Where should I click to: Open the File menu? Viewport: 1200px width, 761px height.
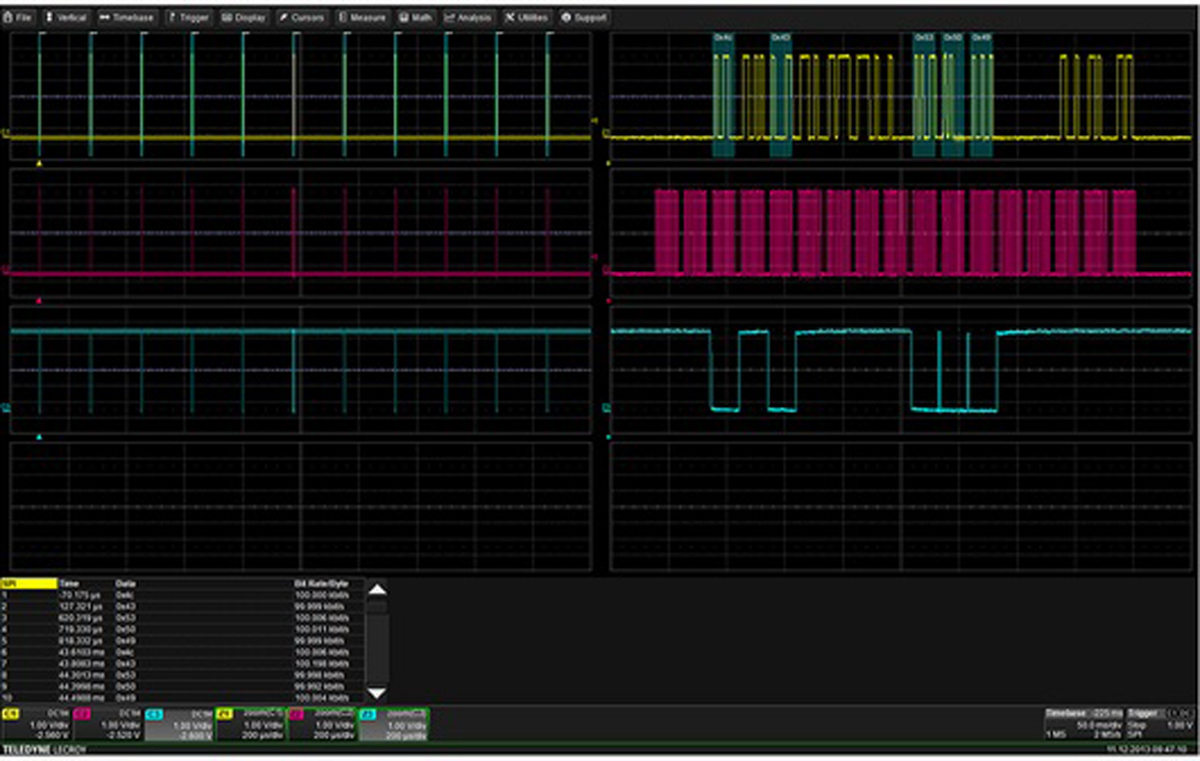20,17
